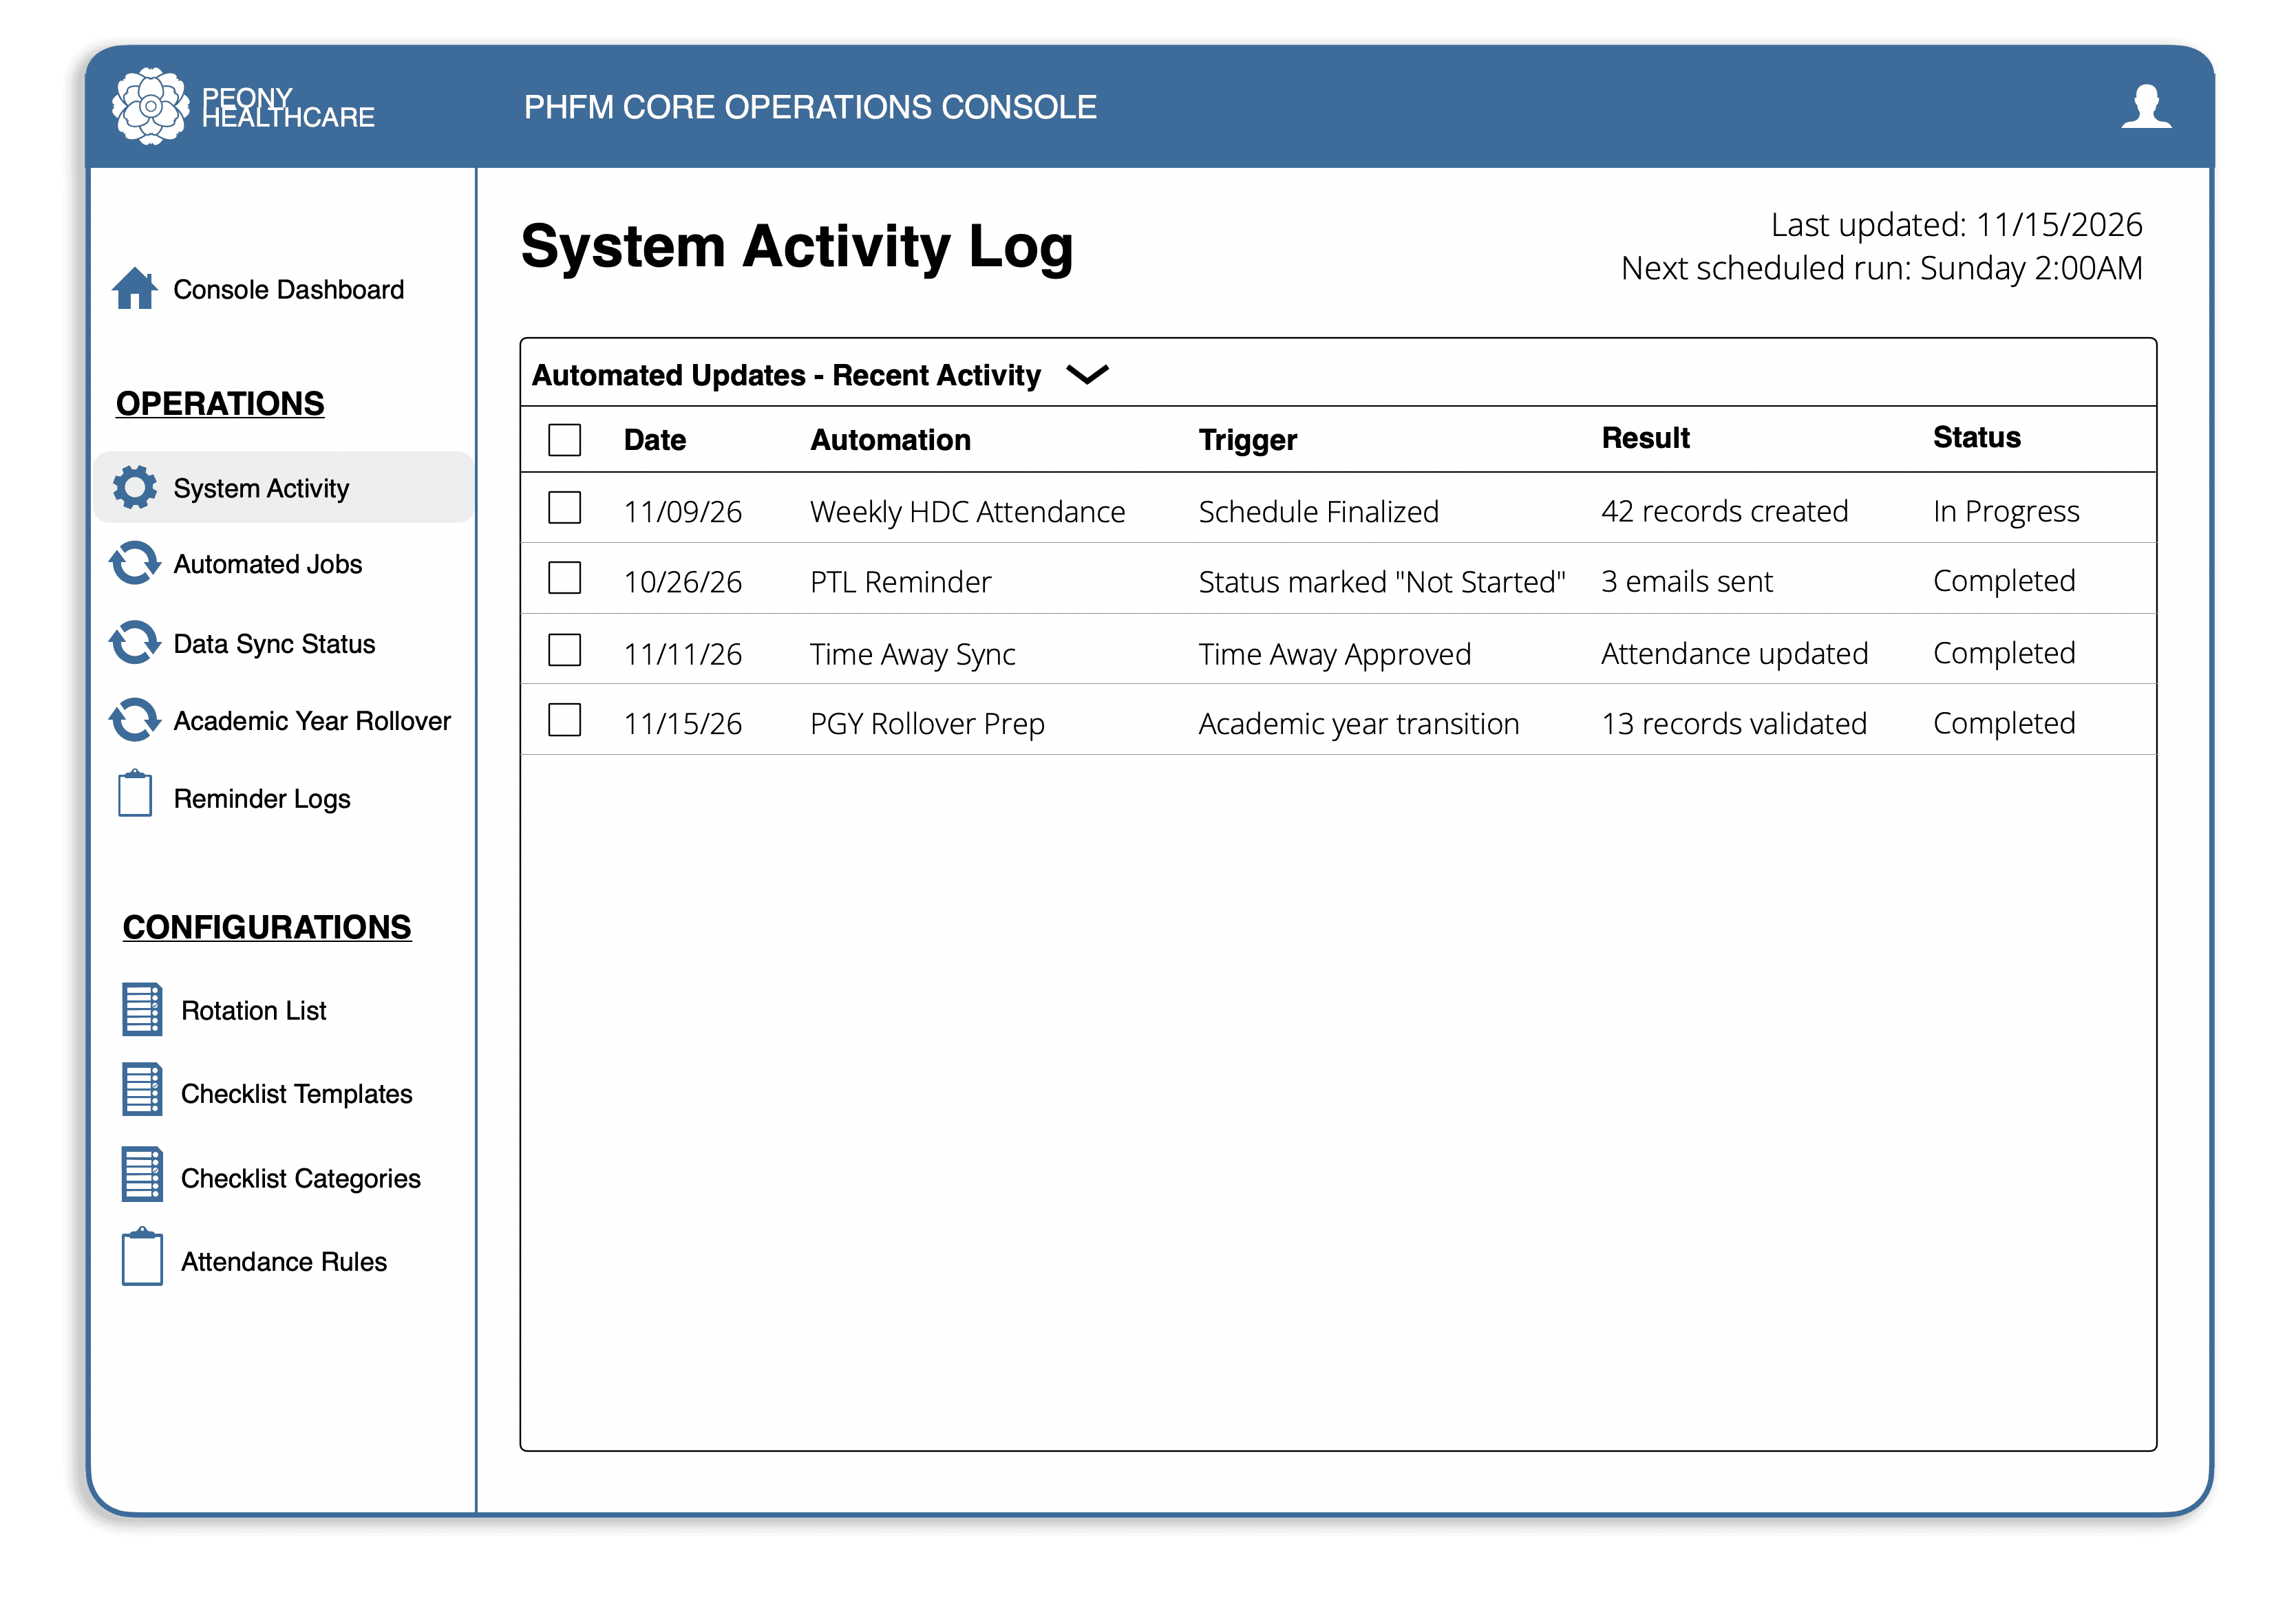Tick the Time Away Sync row checkbox

565,650
